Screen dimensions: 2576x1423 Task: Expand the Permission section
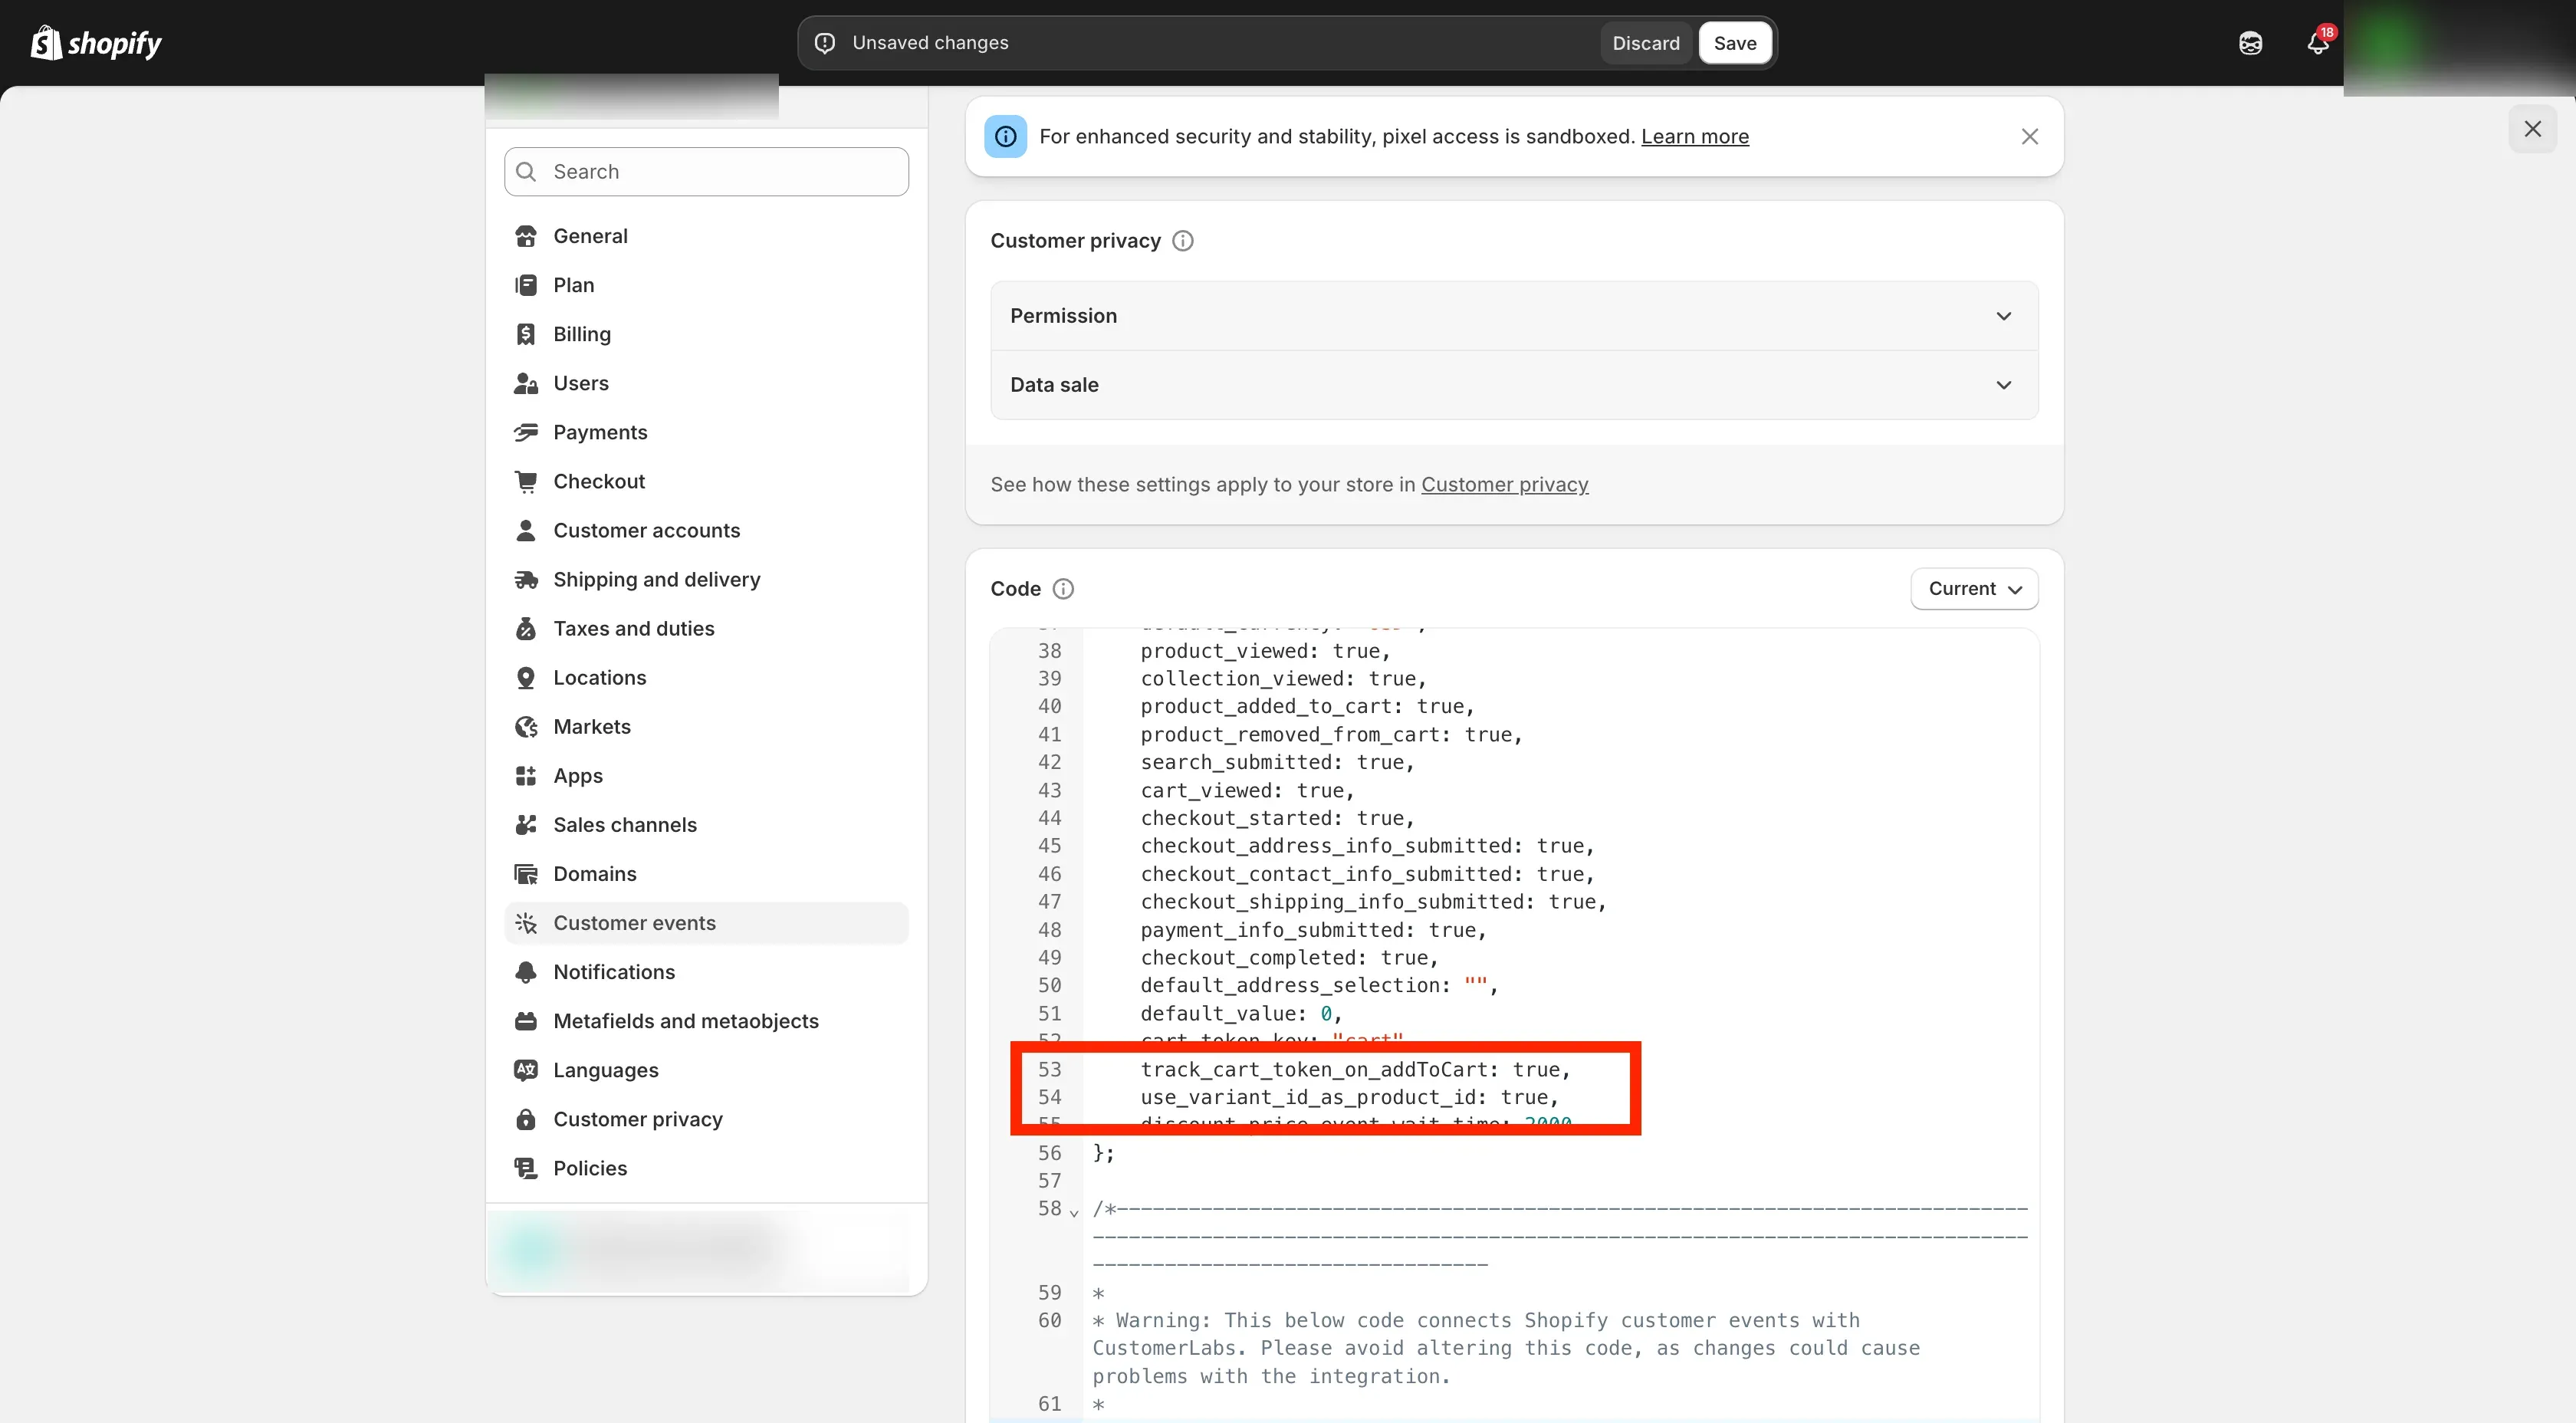click(x=1514, y=316)
